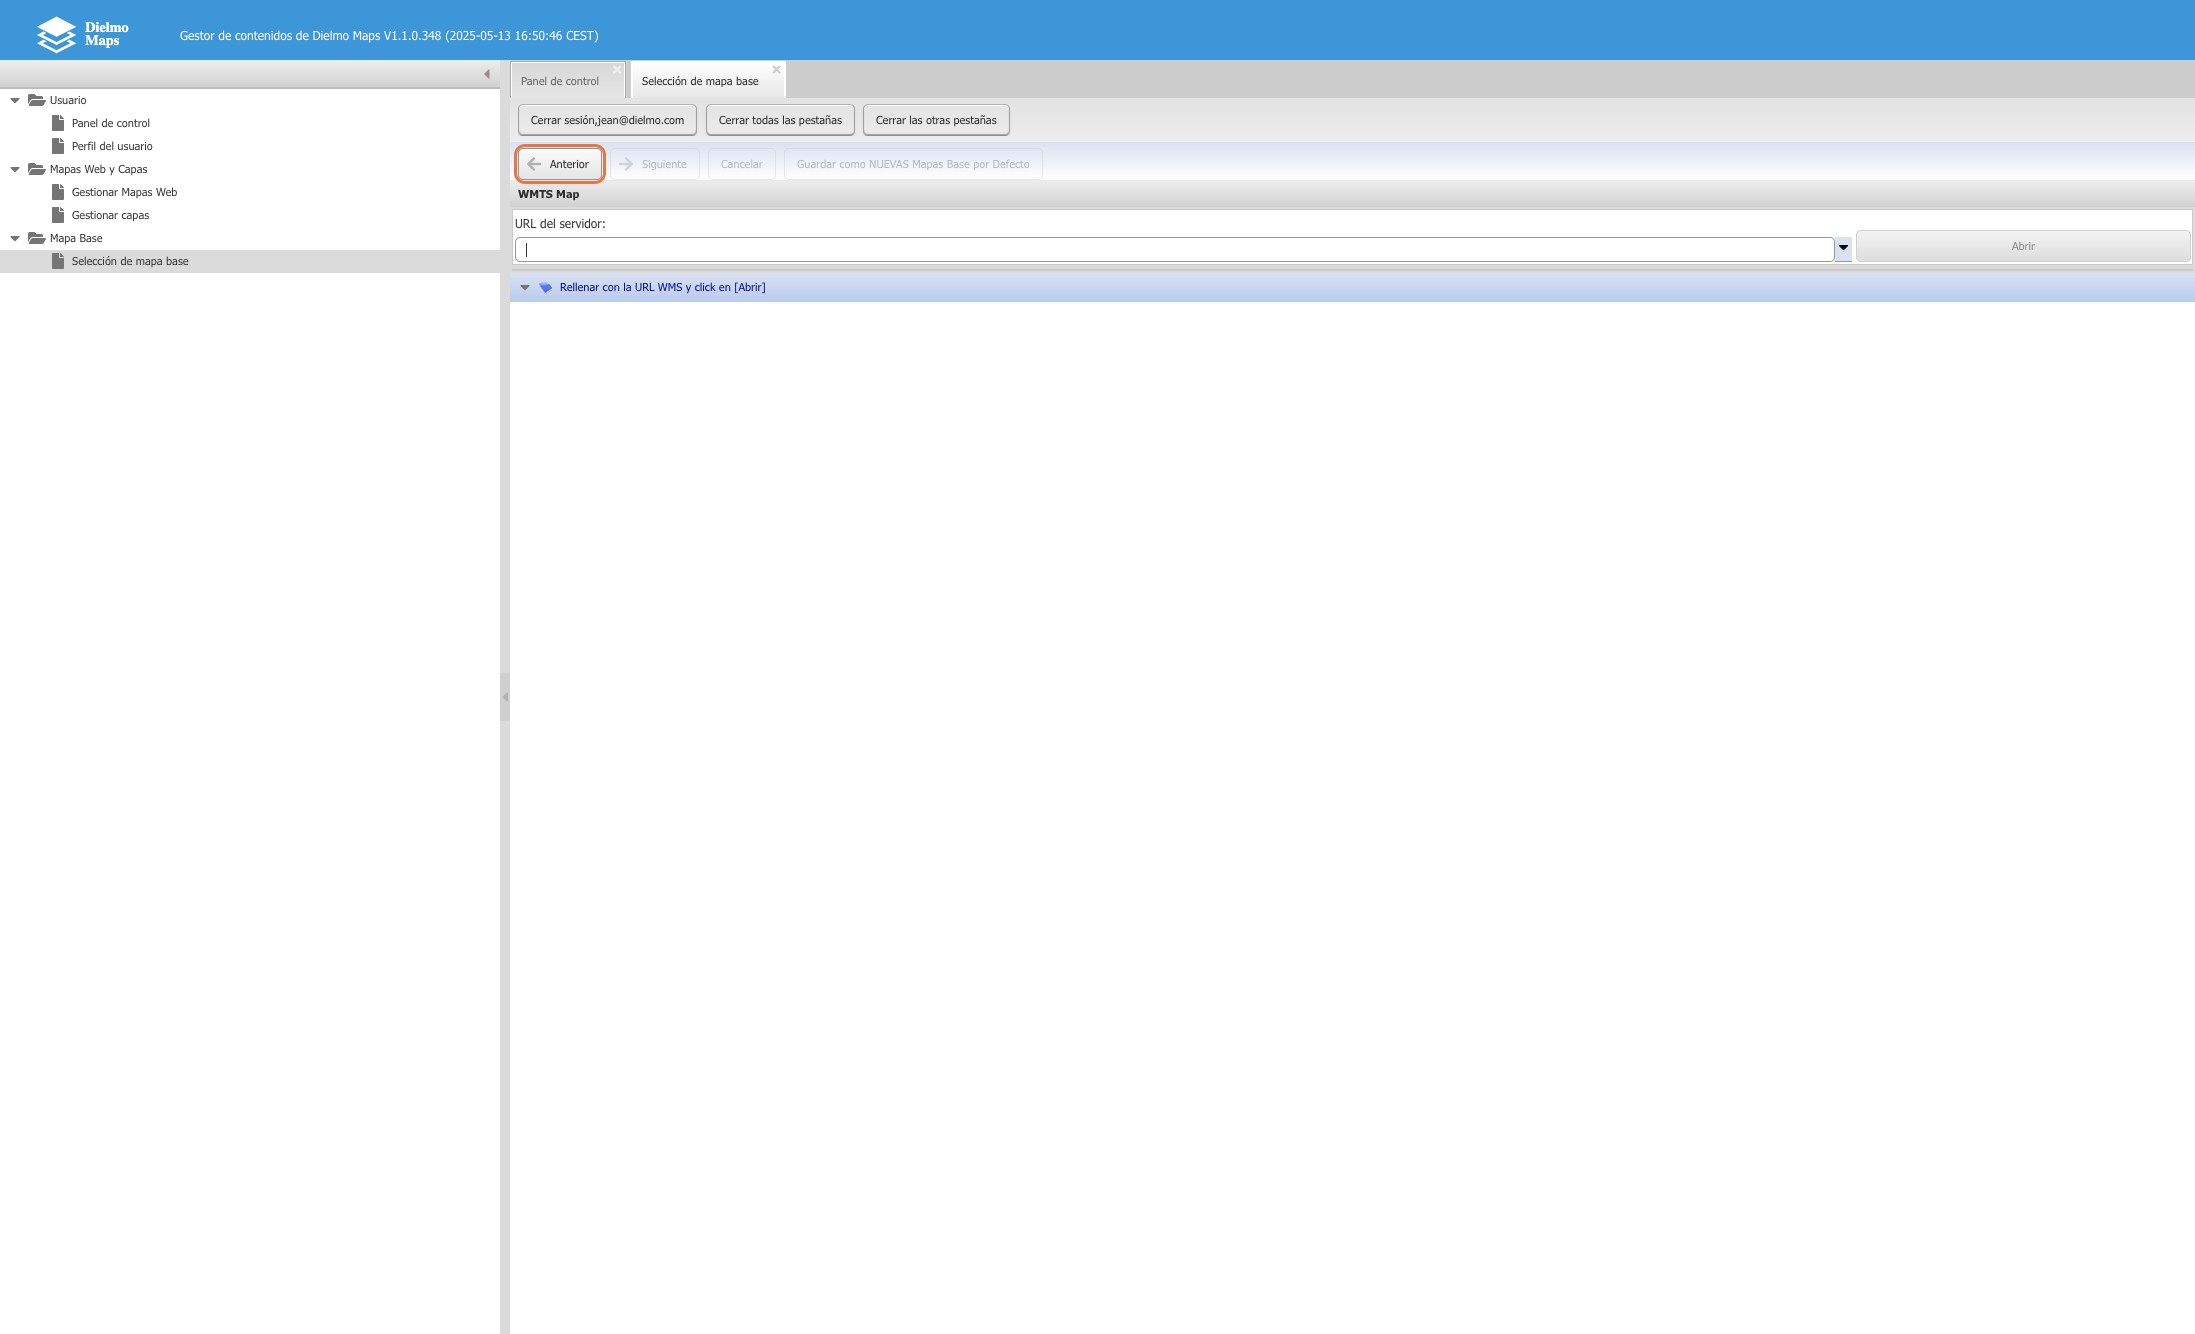Open the server URL dropdown arrow

coord(1843,248)
